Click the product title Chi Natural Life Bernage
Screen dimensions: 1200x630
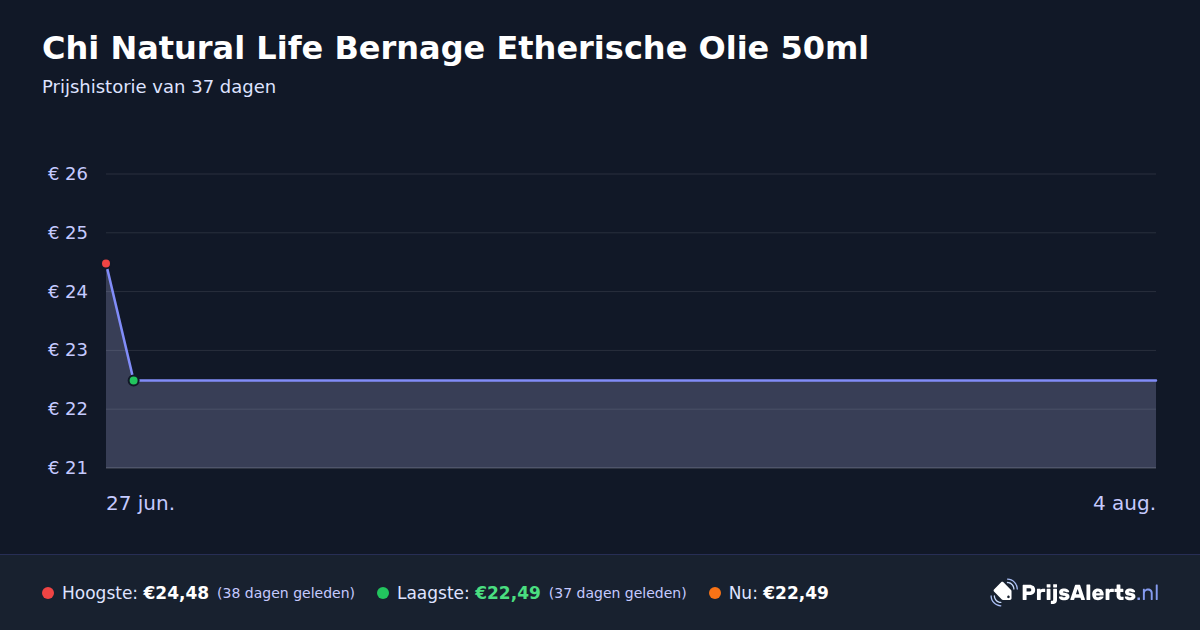(455, 48)
